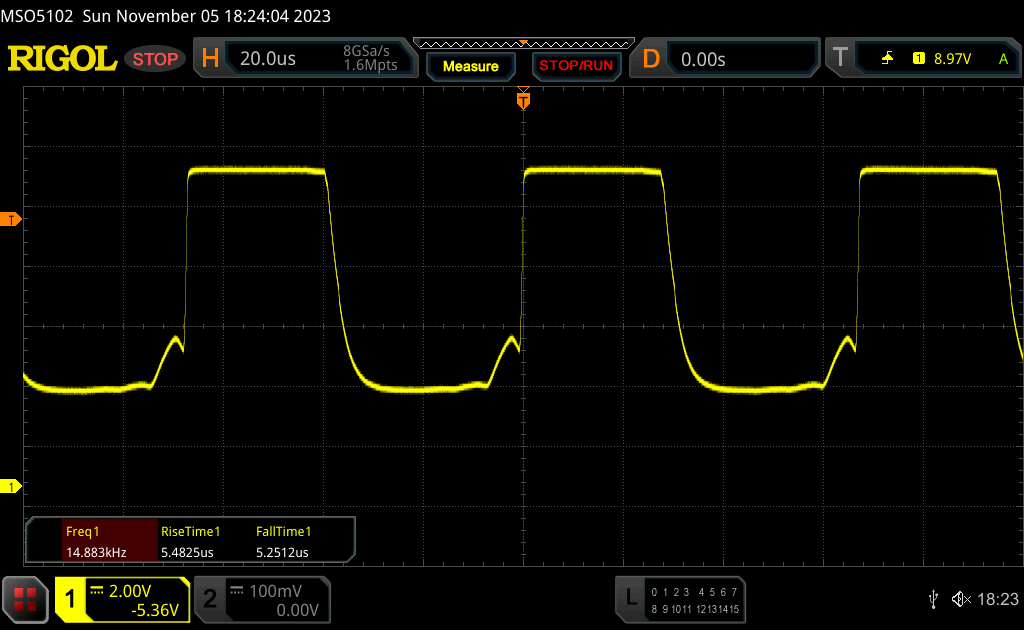Open the delay D 0.00s setting

point(725,59)
